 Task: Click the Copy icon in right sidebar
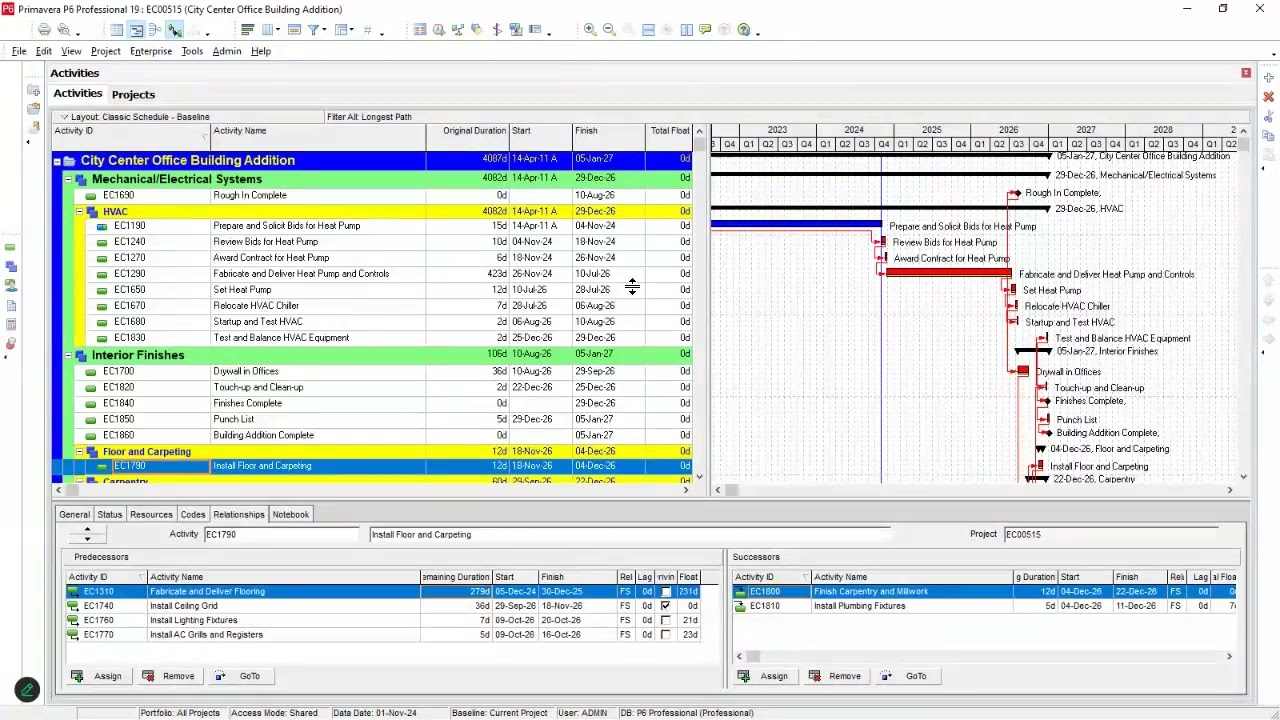tap(1268, 136)
